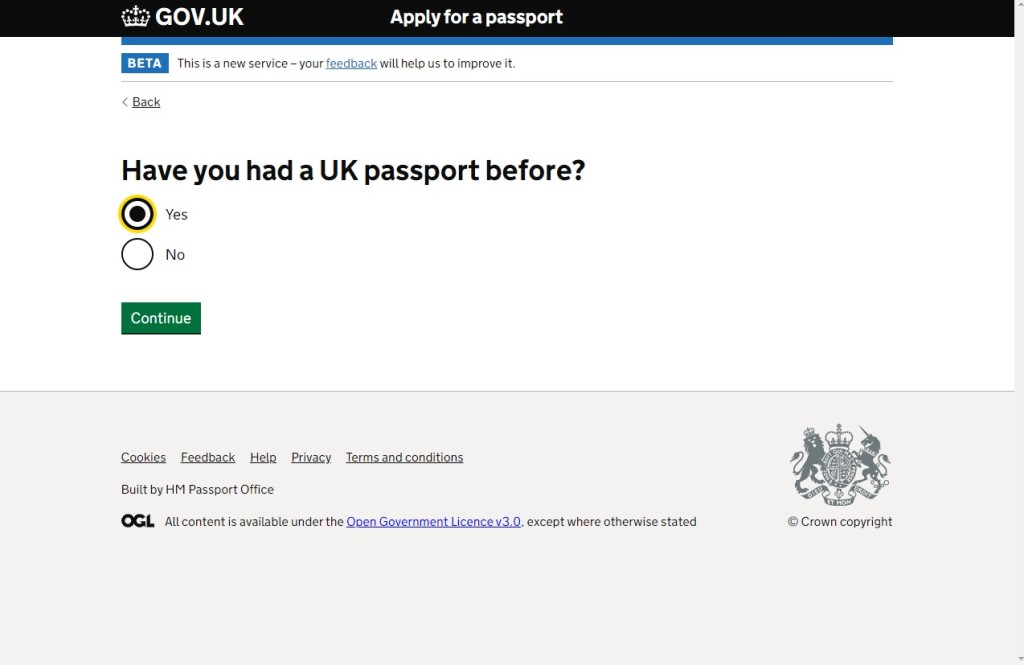Open the feedback link in the beta banner

(x=351, y=63)
